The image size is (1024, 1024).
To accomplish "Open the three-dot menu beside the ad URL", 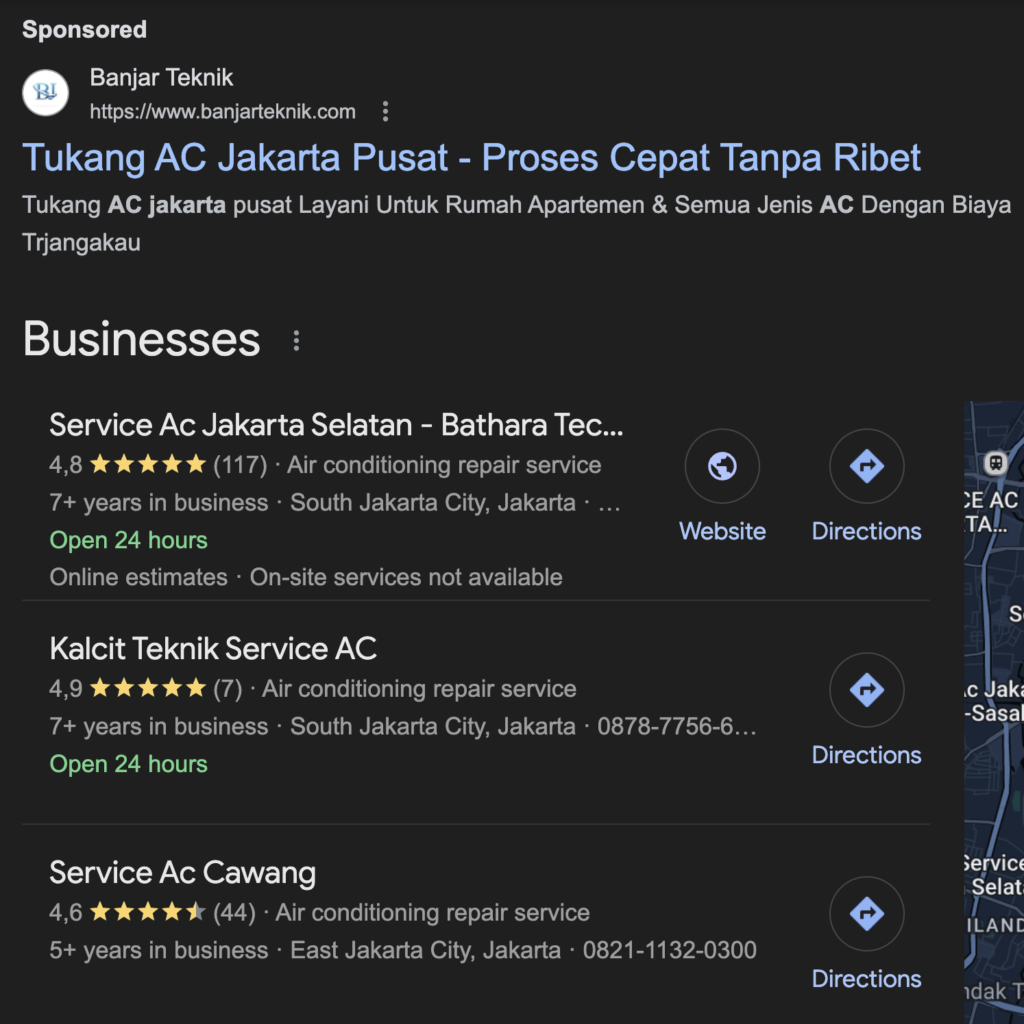I will point(385,112).
